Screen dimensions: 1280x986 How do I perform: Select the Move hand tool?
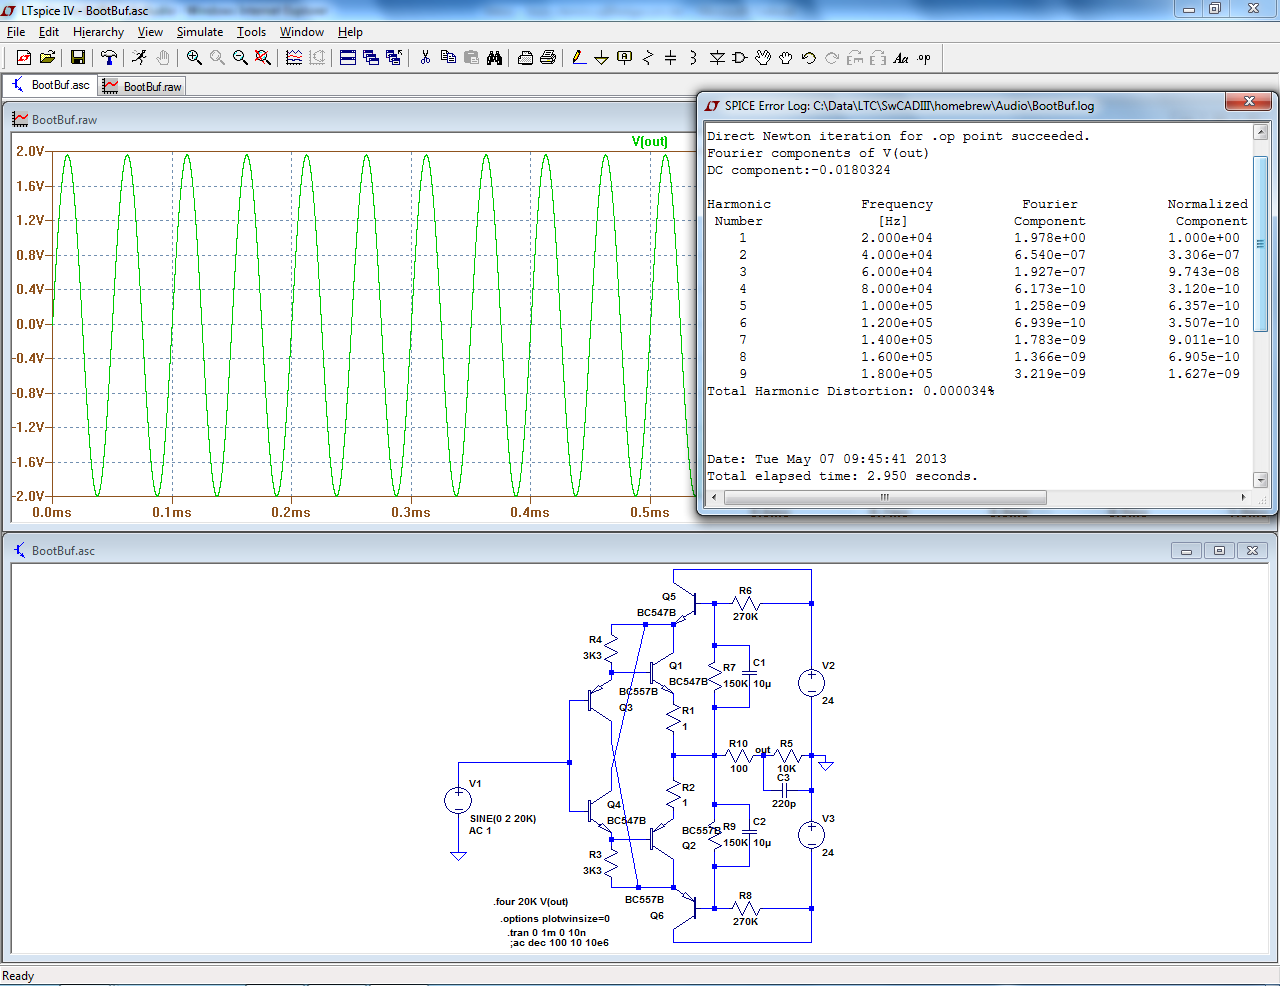763,58
